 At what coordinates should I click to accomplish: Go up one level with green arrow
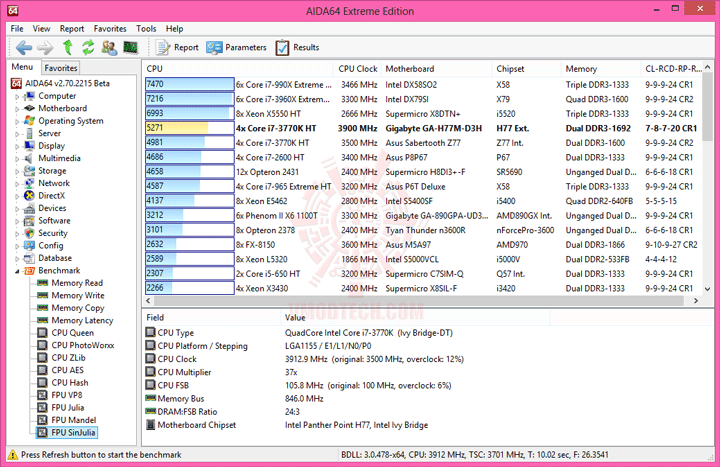[68, 47]
